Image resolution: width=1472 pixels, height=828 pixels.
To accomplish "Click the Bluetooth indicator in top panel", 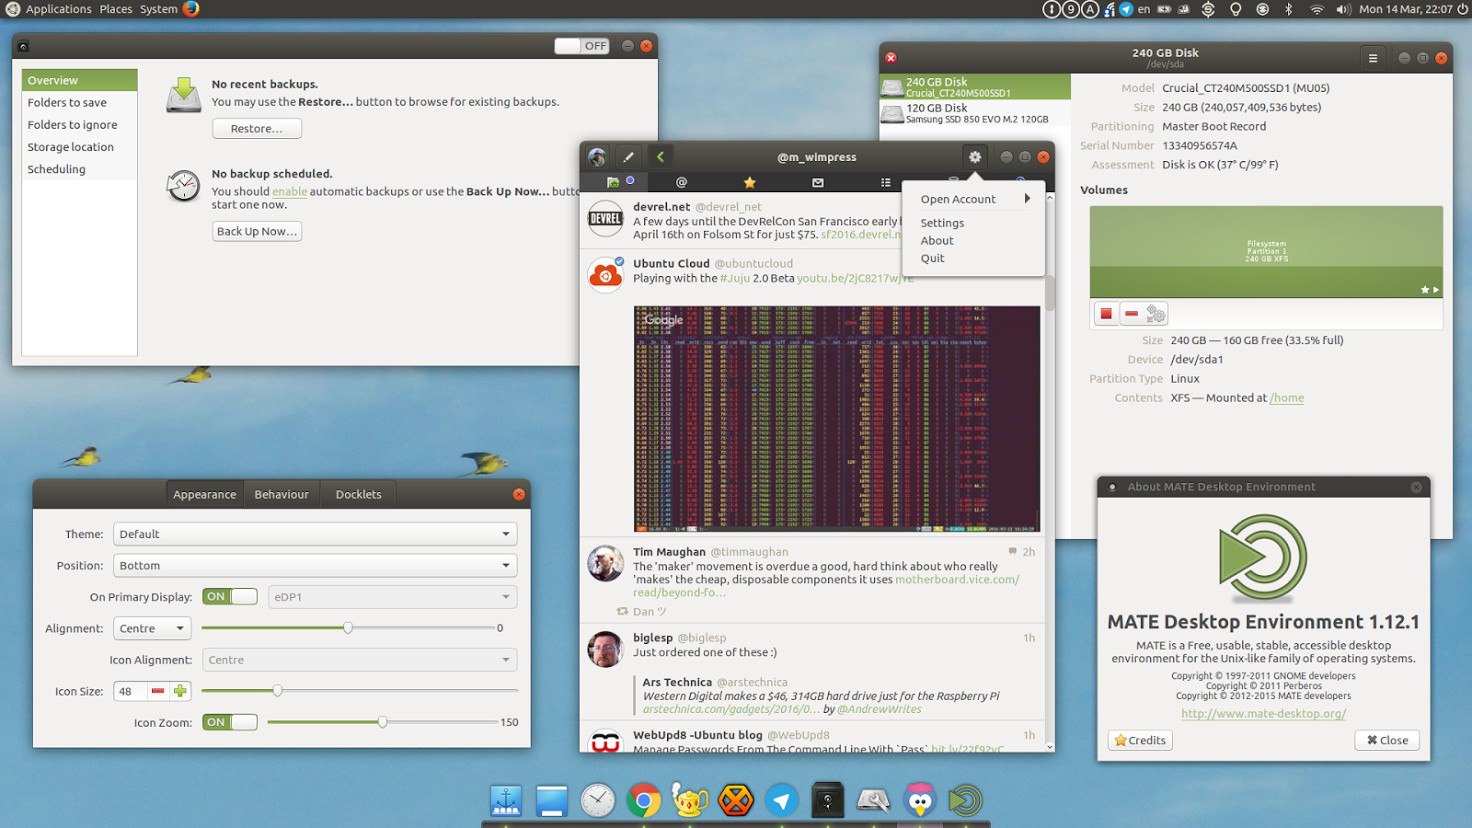I will 1289,9.
